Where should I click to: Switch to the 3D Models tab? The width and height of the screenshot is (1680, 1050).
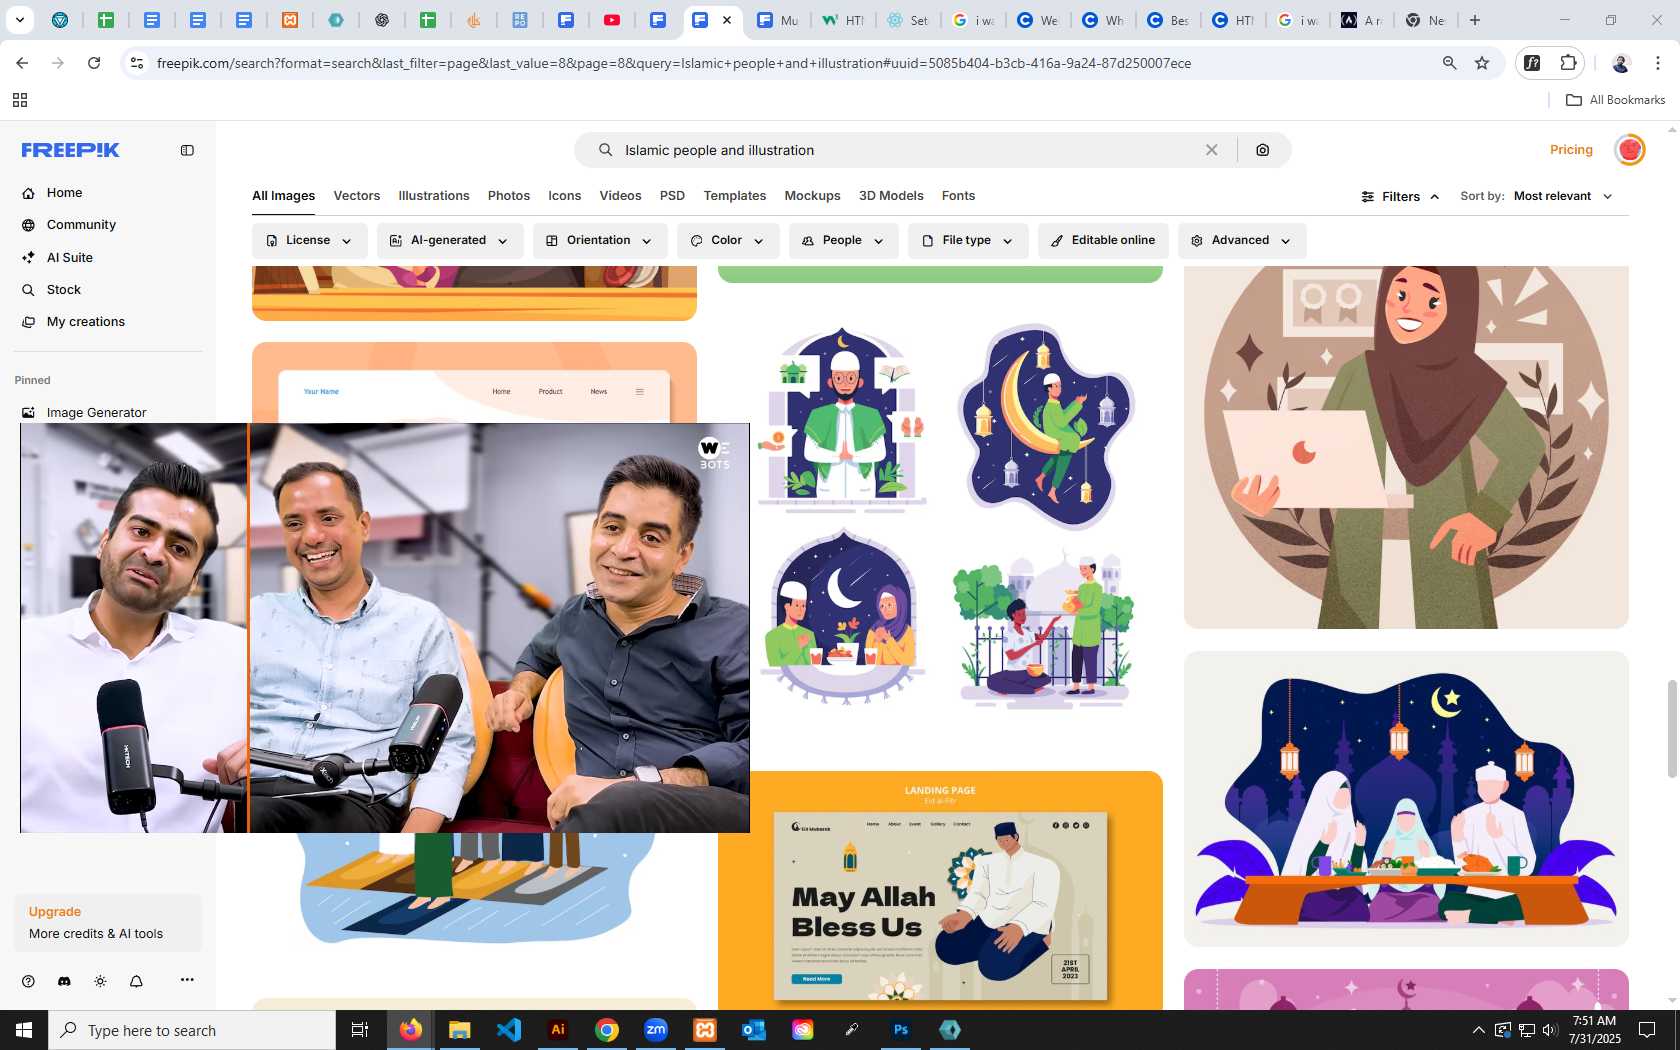click(x=891, y=196)
